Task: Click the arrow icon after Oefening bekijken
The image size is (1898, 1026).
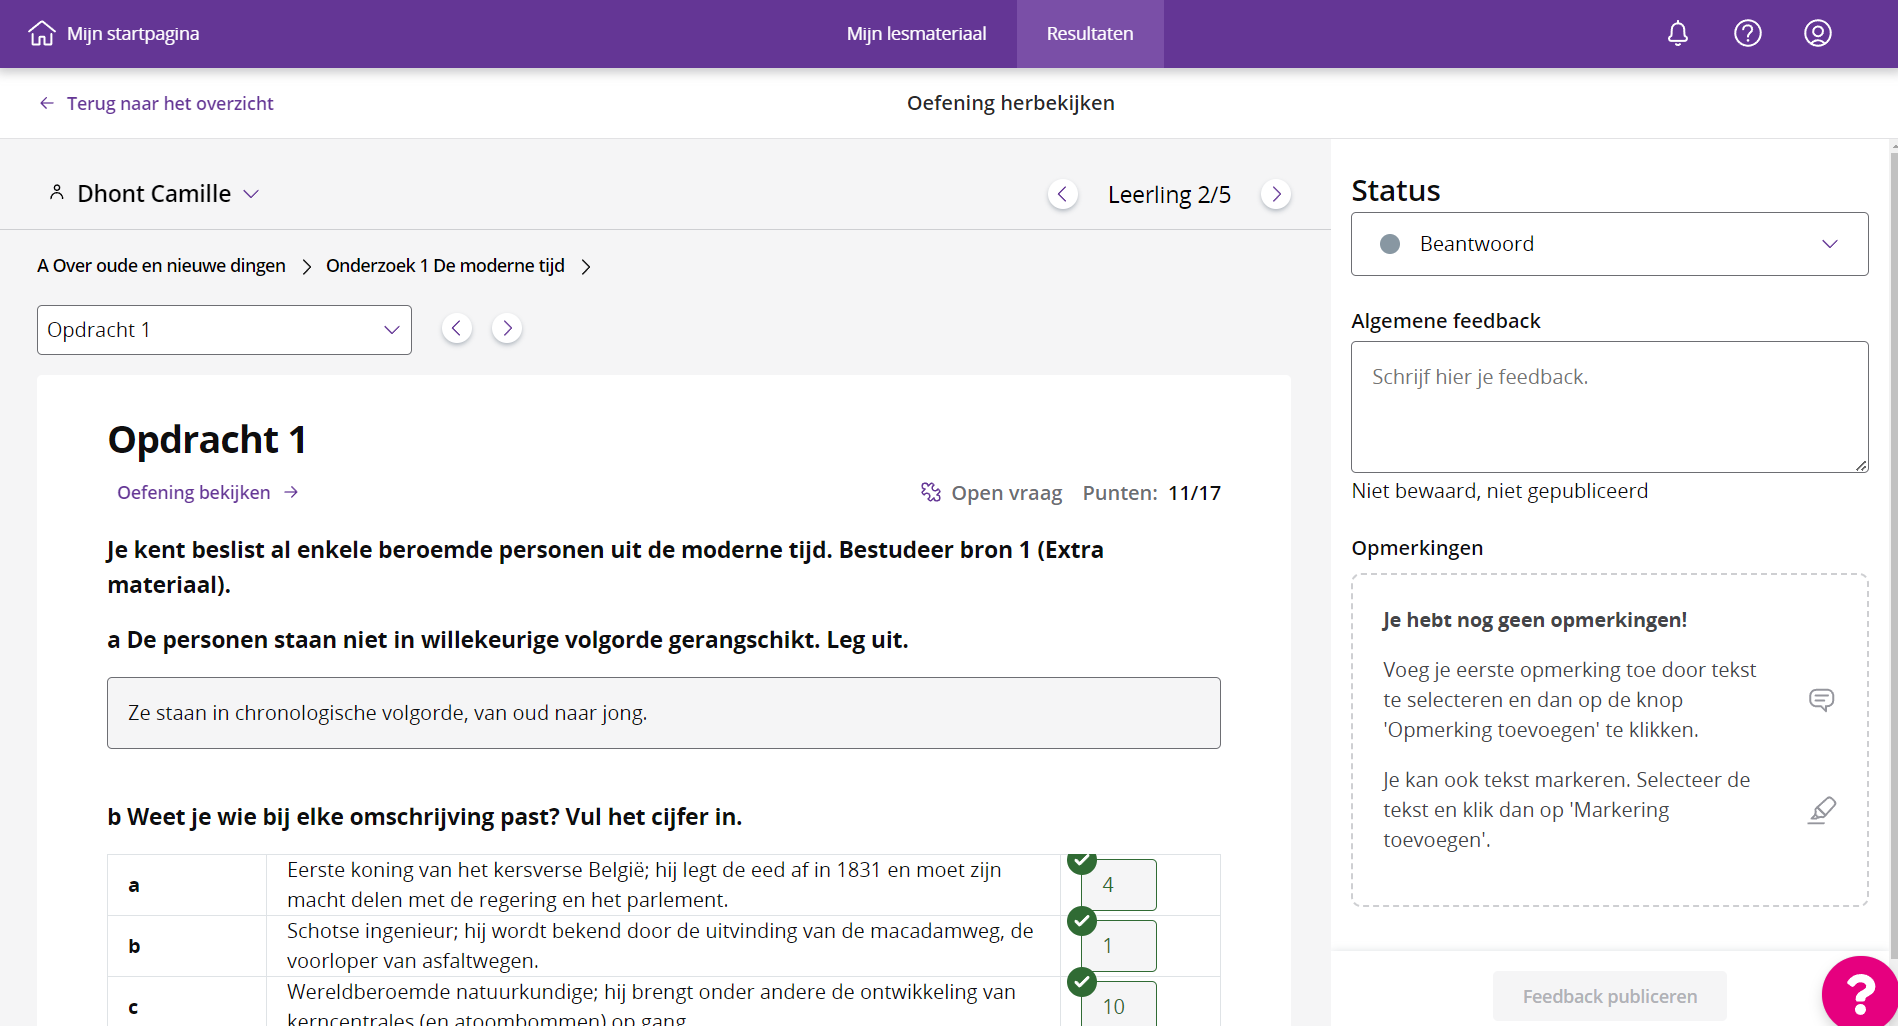Action: coord(291,492)
